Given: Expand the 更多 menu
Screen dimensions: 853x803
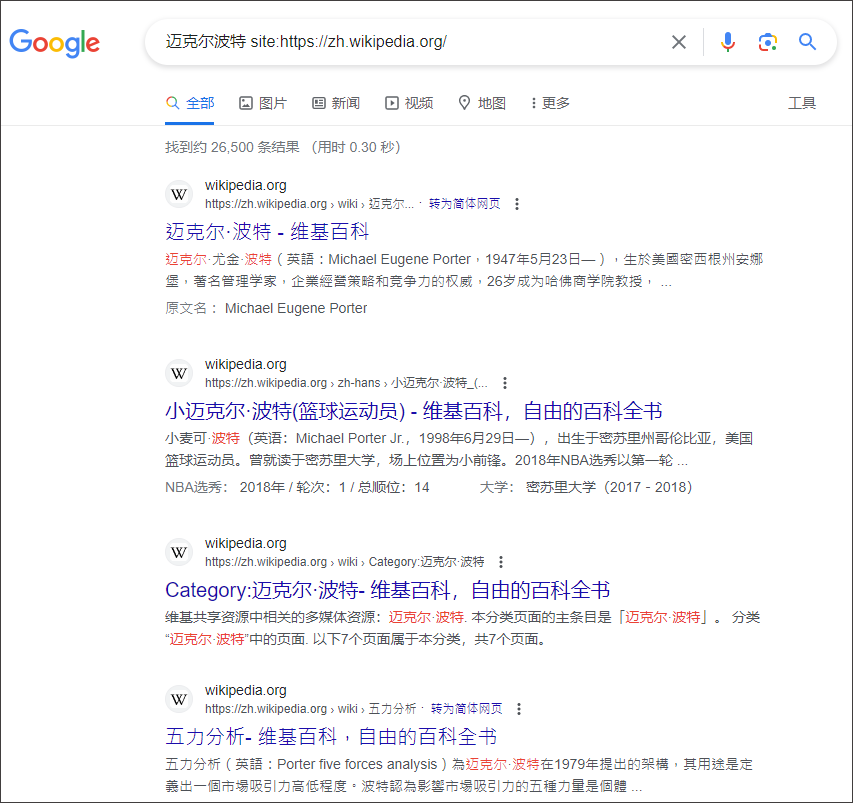Looking at the screenshot, I should [x=551, y=103].
